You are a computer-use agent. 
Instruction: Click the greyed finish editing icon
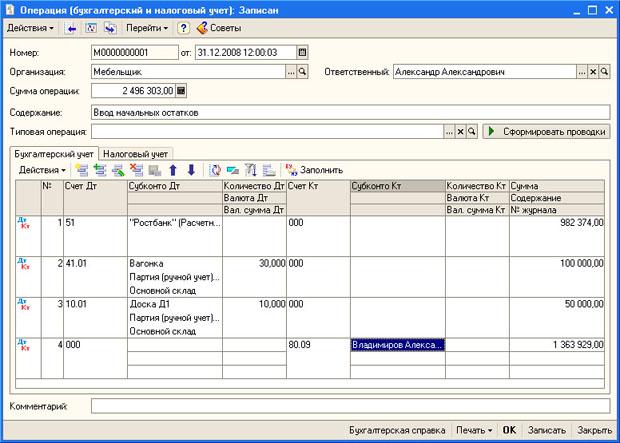tap(155, 170)
